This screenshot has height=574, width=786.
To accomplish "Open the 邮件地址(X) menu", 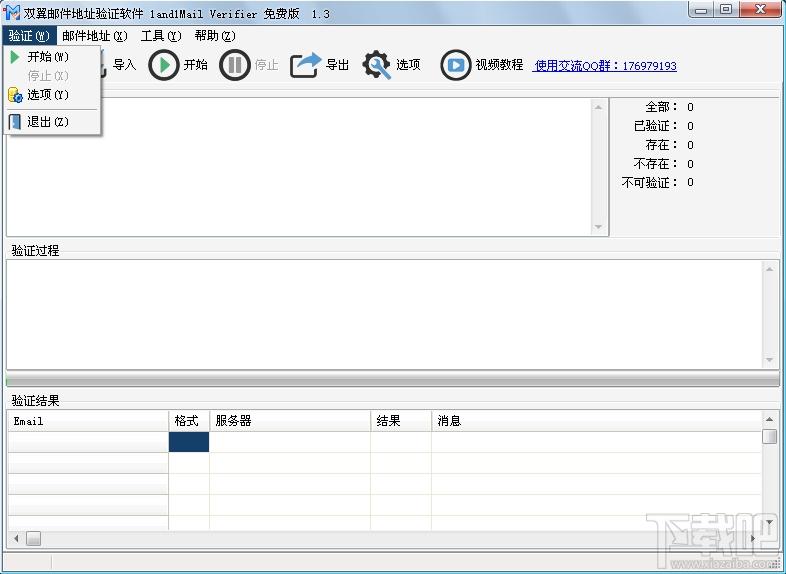I will point(95,36).
